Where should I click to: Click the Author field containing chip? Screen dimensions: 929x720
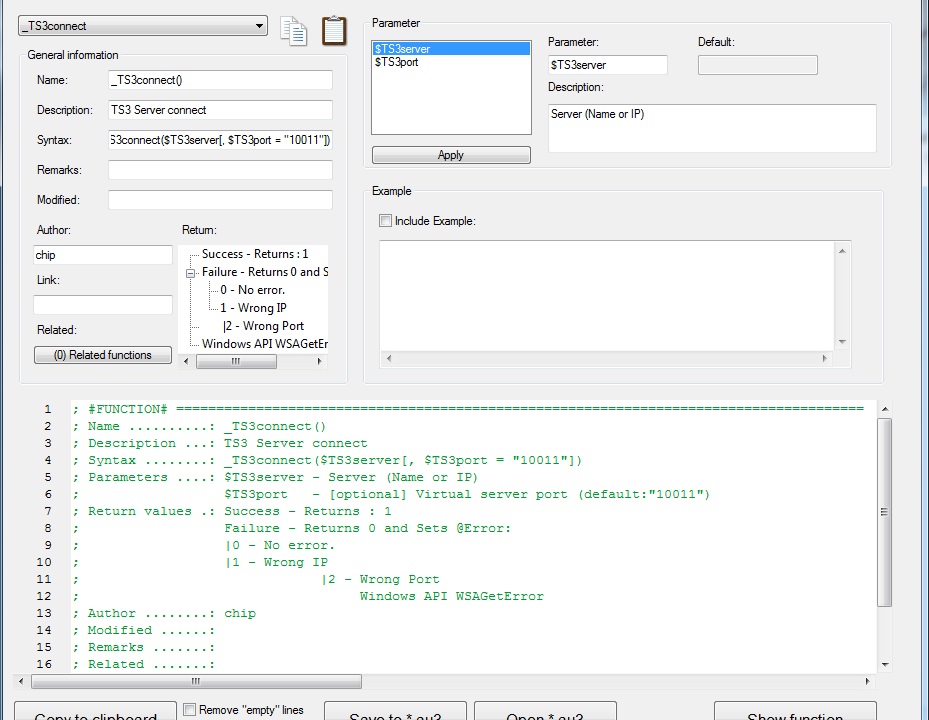click(x=103, y=255)
